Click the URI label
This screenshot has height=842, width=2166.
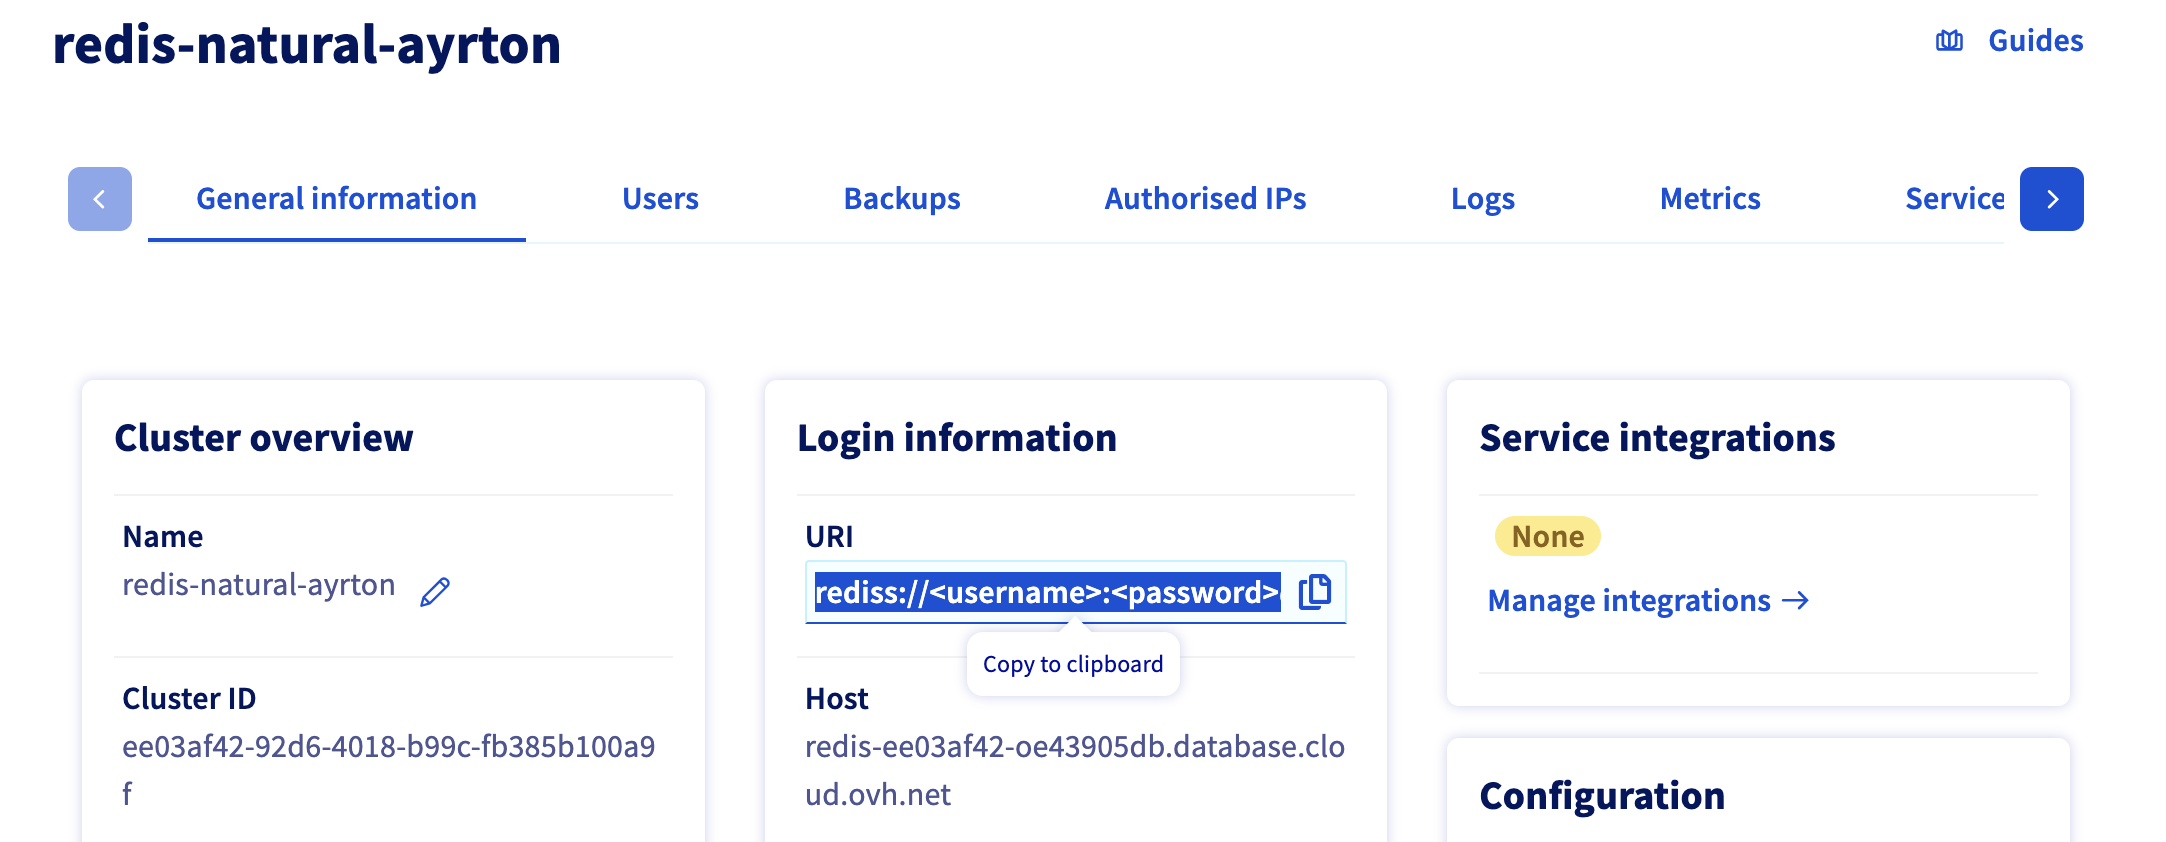tap(829, 537)
